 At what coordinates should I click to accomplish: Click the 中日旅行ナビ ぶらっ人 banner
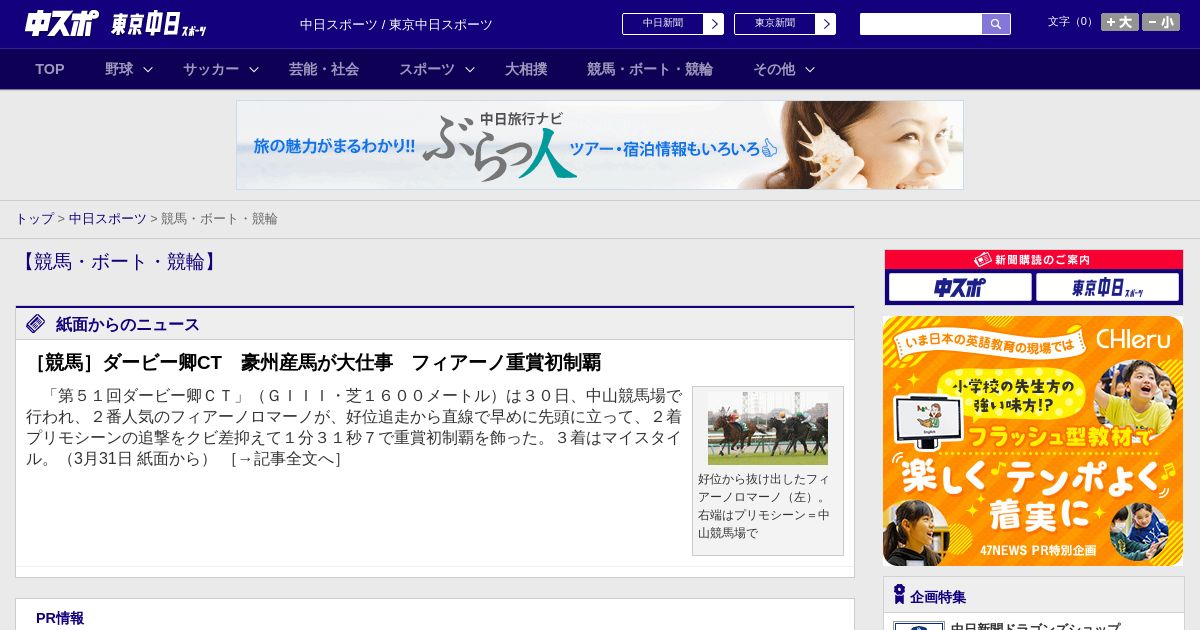[x=600, y=145]
